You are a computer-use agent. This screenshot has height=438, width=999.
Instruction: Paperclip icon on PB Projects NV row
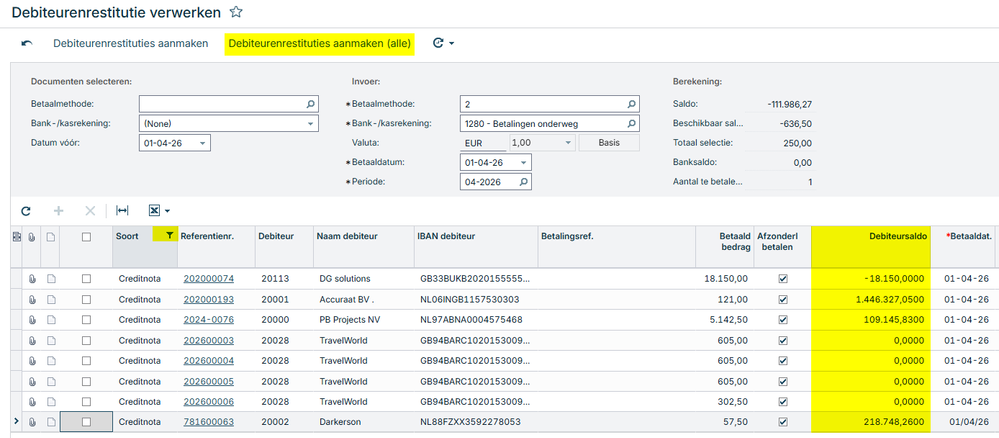[x=31, y=319]
